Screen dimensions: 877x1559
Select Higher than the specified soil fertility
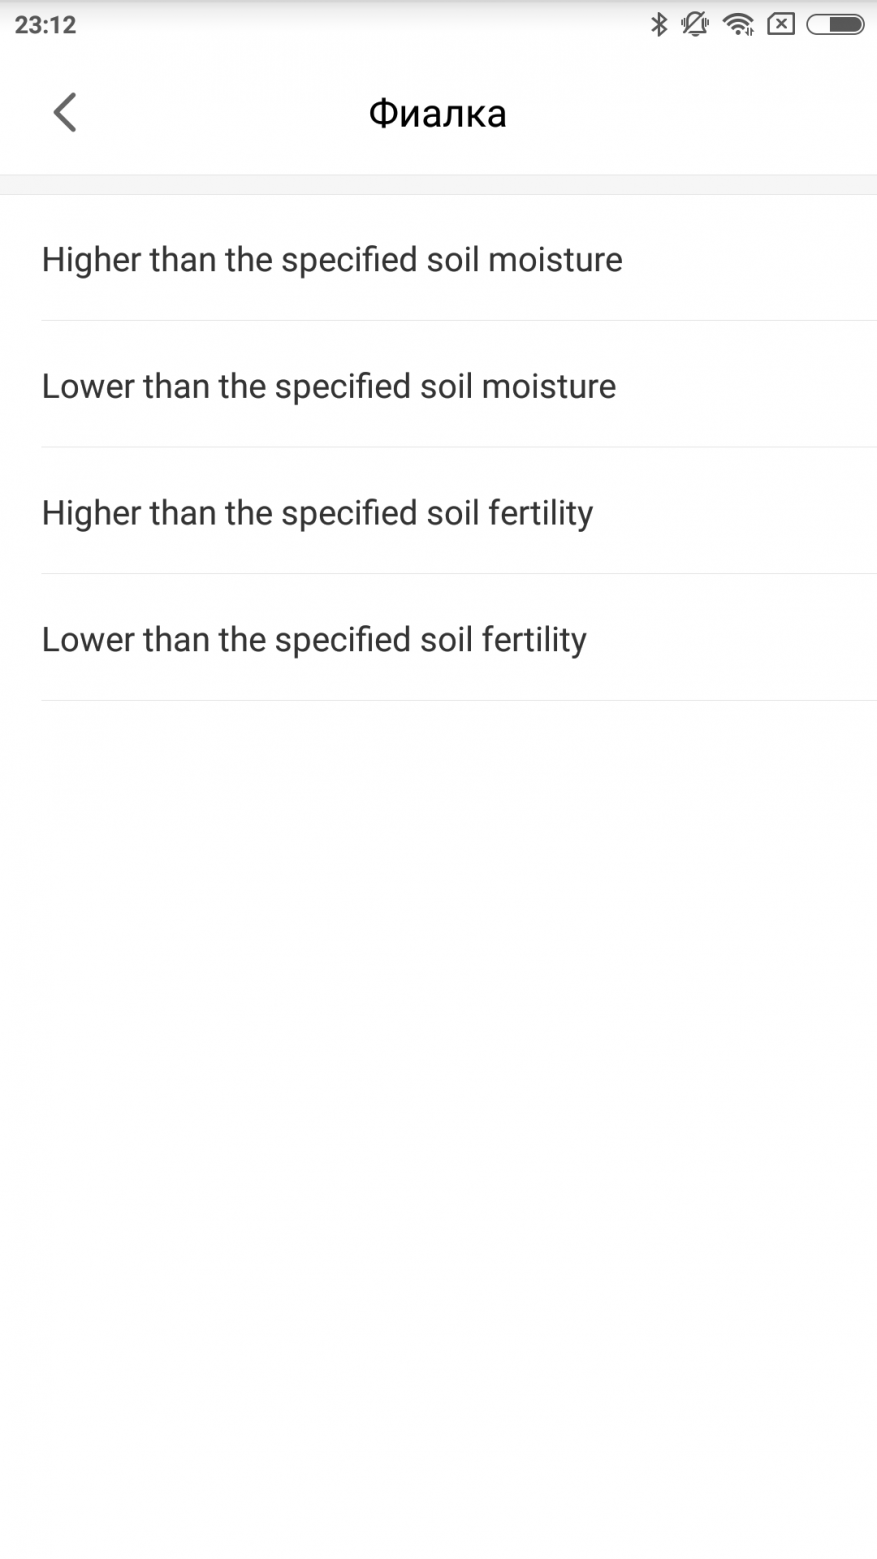[318, 513]
